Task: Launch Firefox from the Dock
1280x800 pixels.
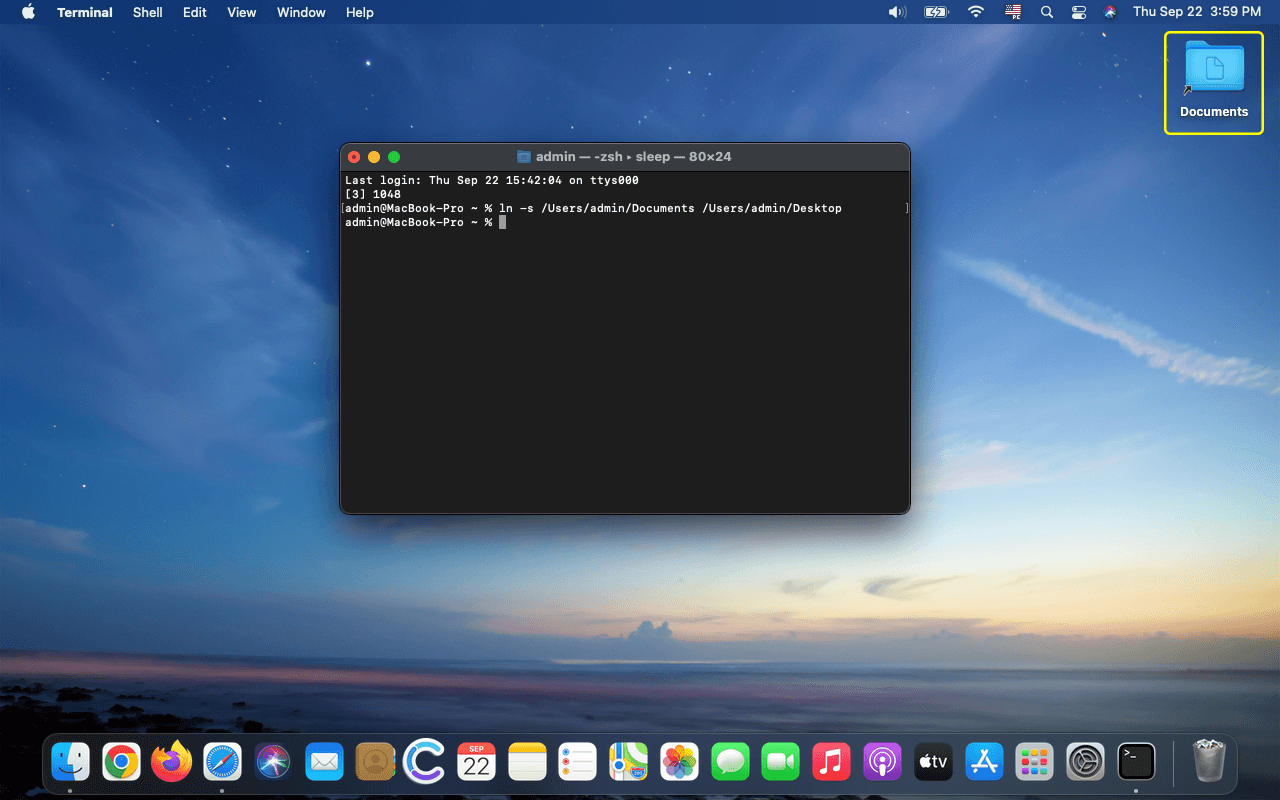Action: 171,761
